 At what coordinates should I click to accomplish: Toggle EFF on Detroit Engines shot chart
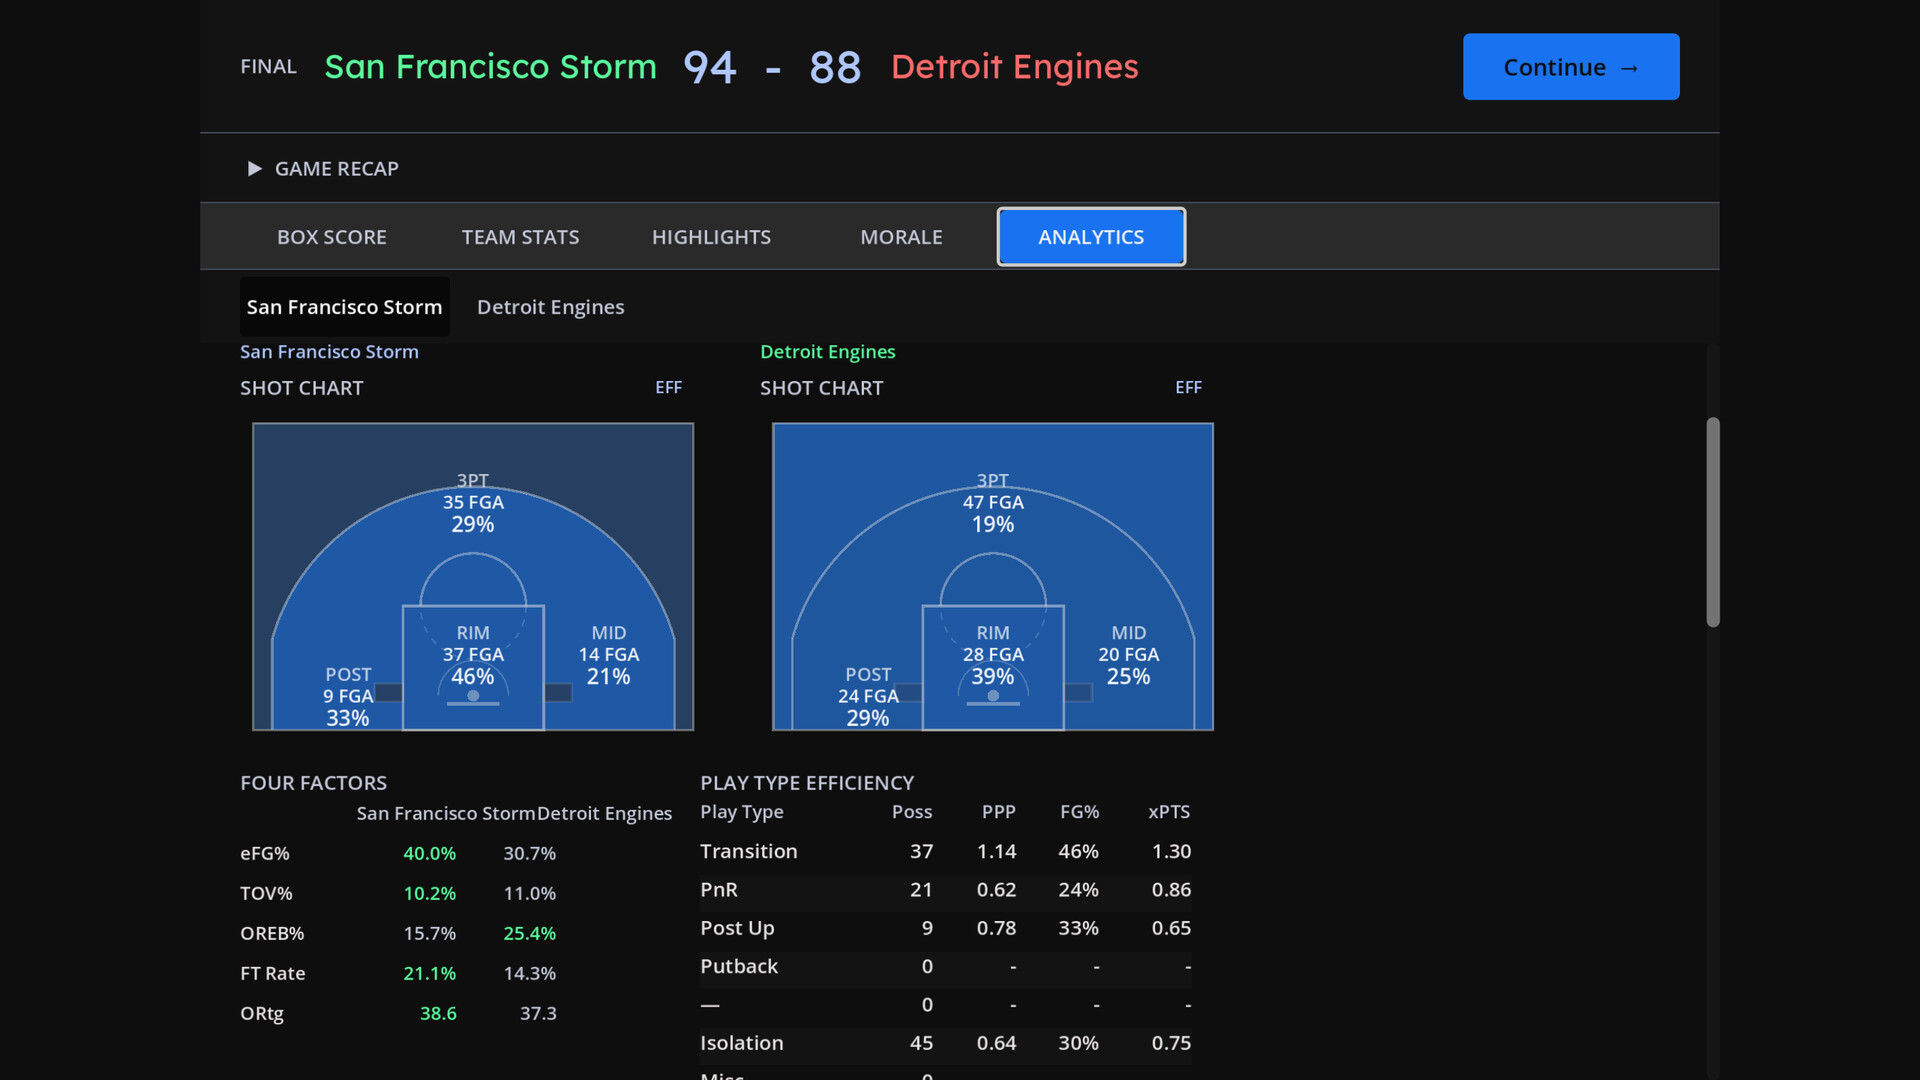pos(1188,388)
